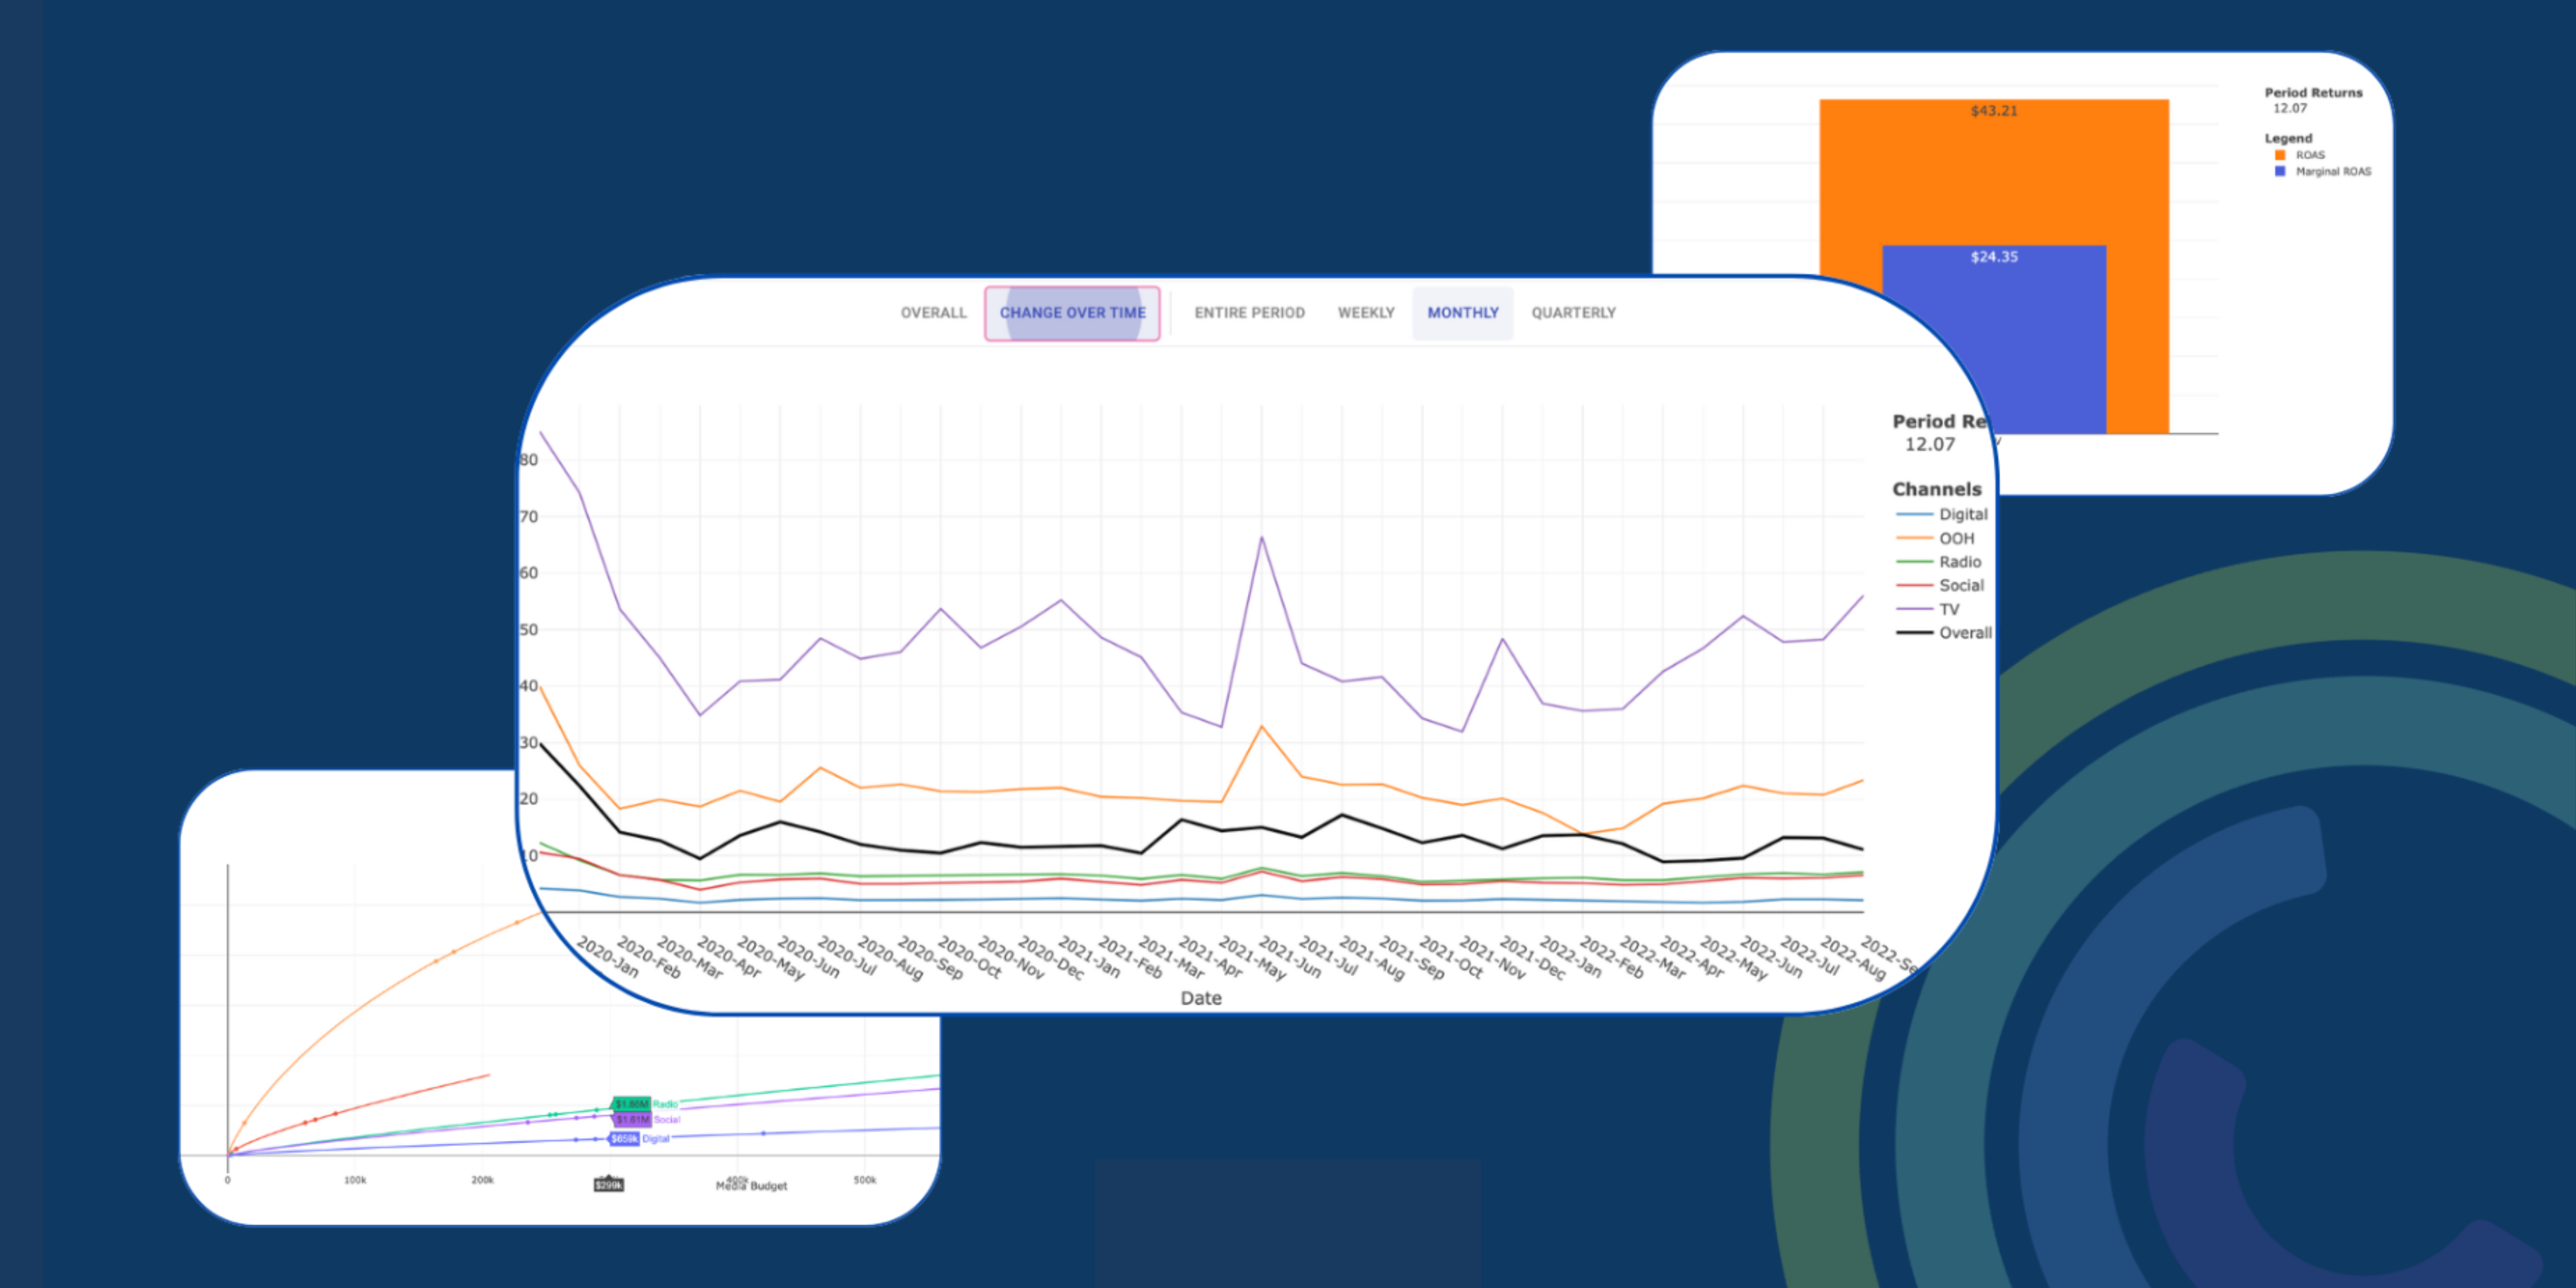Viewport: 2576px width, 1288px height.
Task: Click the TV line peak near 2021-Jun
Action: 1261,538
